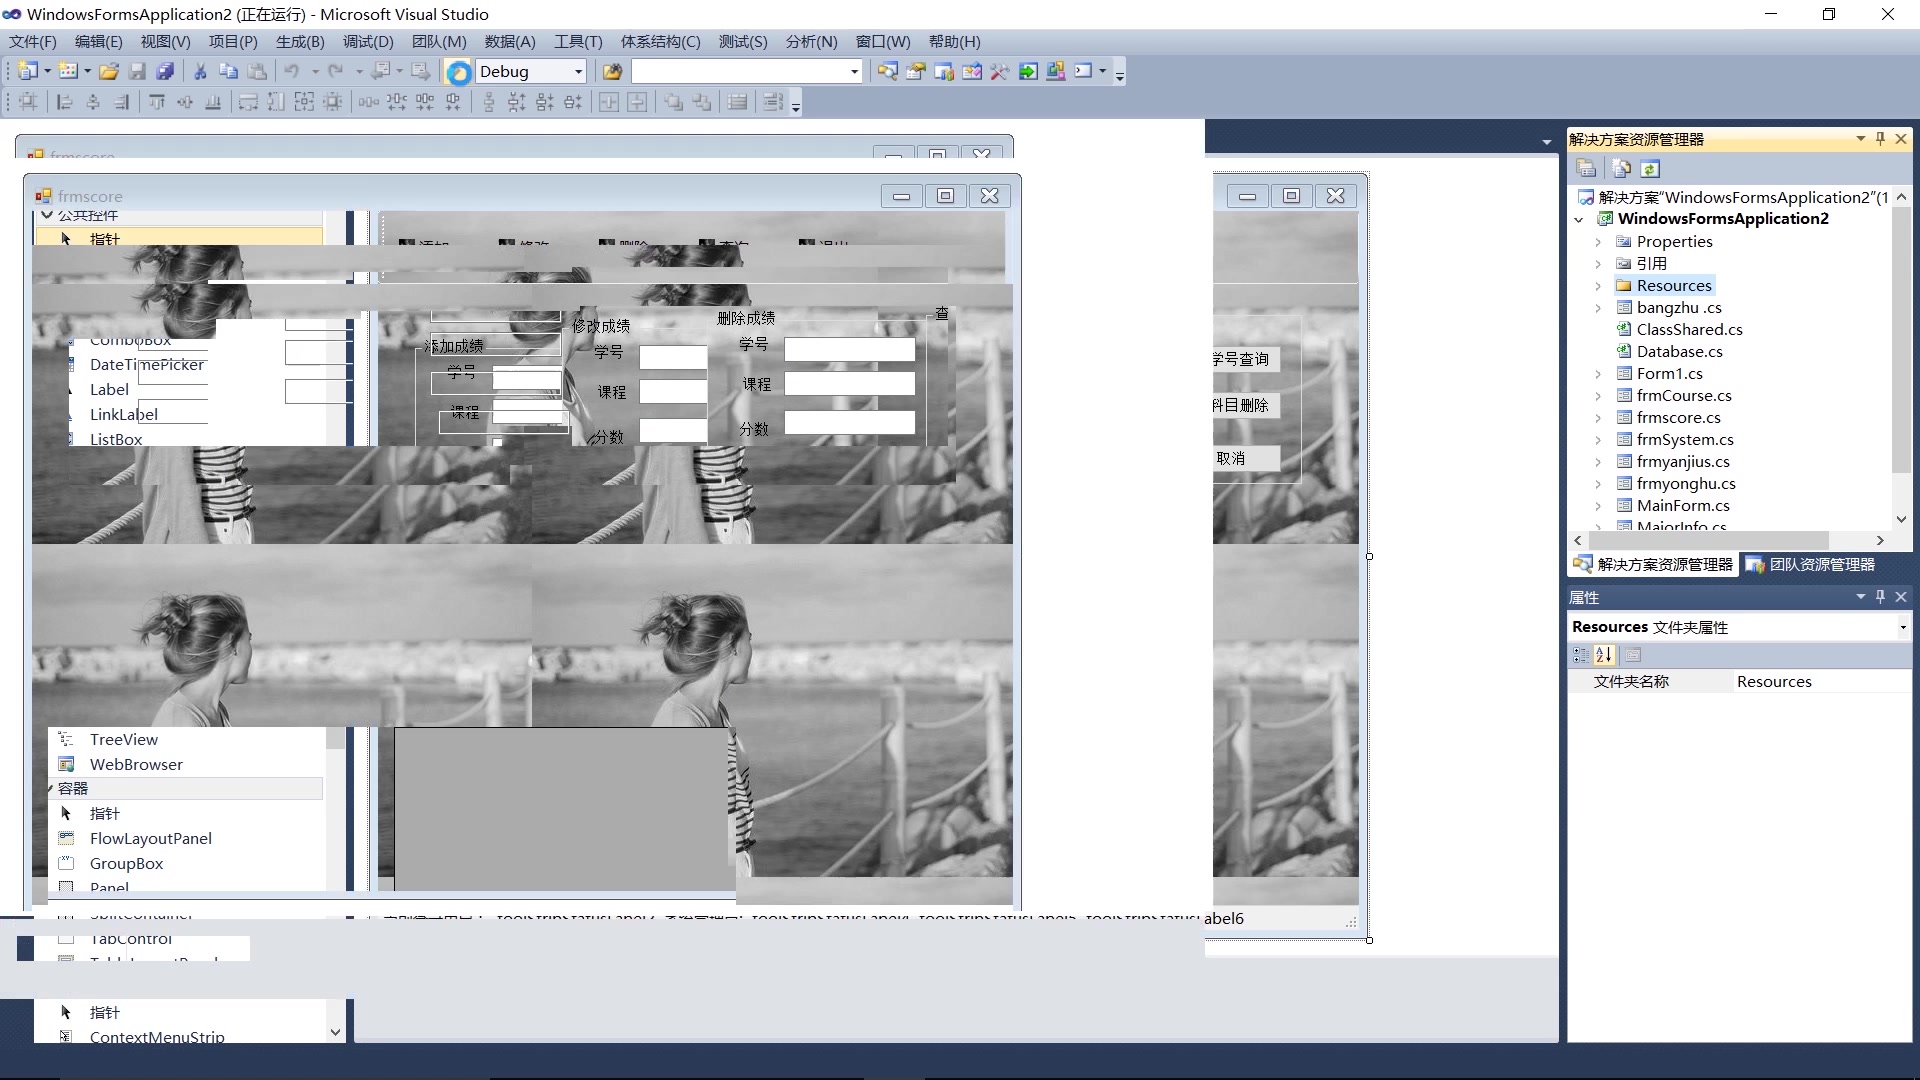
Task: Click the Align to Grid layout icon
Action: [x=28, y=102]
